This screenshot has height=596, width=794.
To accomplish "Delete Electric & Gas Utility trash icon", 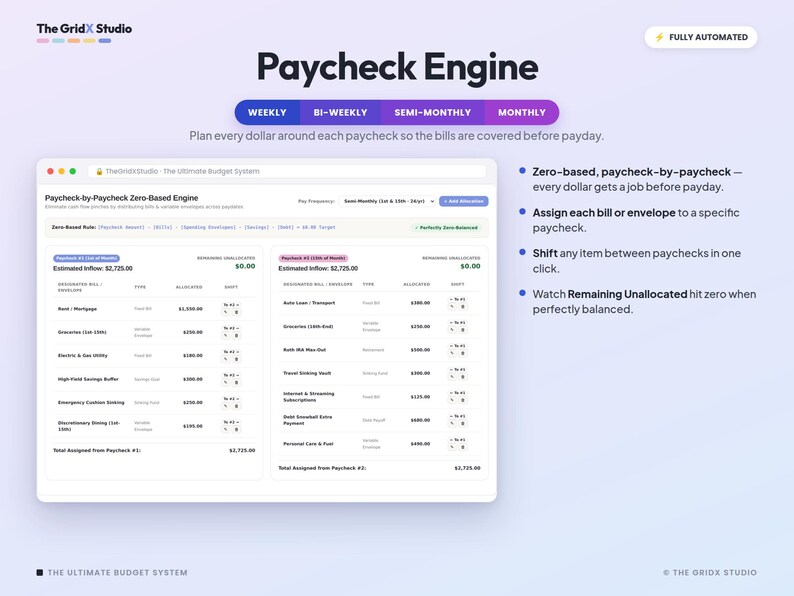I will click(x=236, y=359).
